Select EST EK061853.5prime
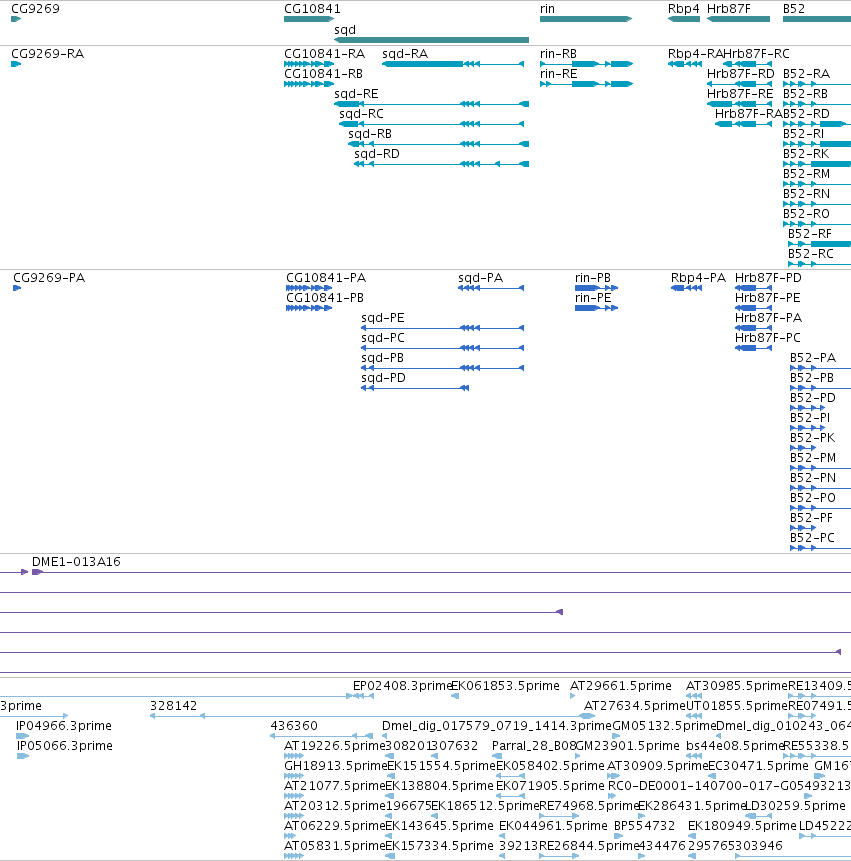 pyautogui.click(x=455, y=696)
